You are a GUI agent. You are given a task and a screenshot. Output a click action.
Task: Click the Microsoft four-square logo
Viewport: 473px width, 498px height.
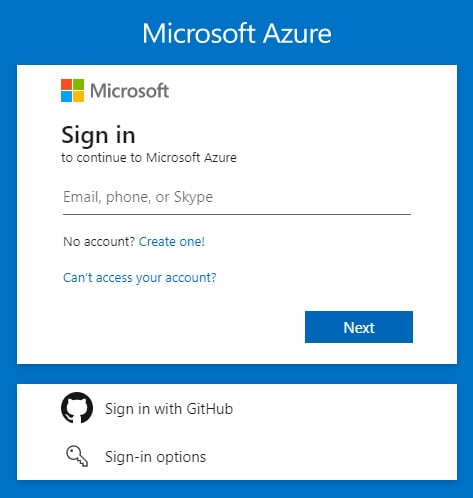coord(72,90)
